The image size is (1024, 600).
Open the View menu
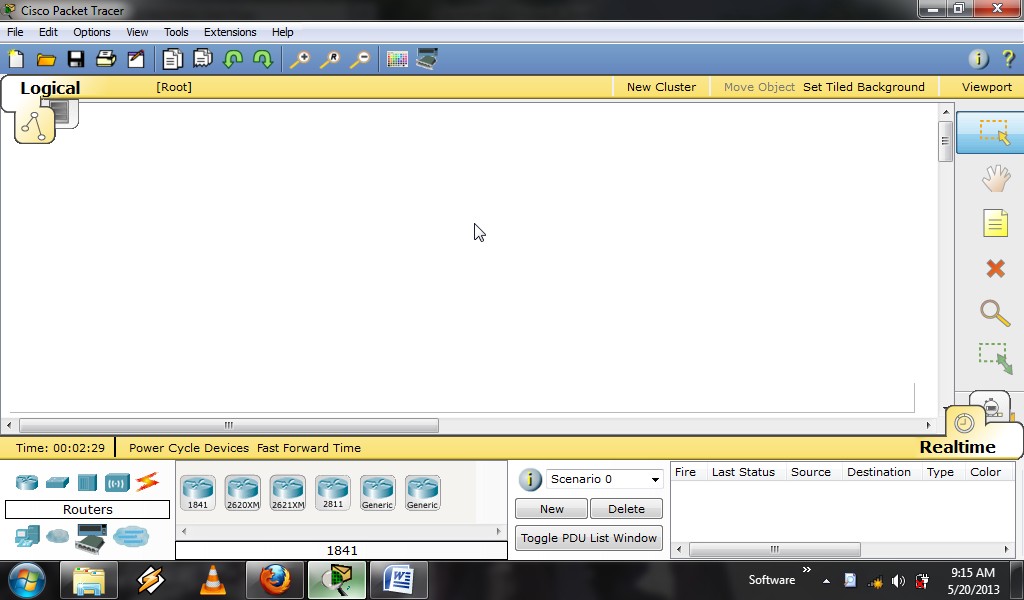pyautogui.click(x=137, y=32)
